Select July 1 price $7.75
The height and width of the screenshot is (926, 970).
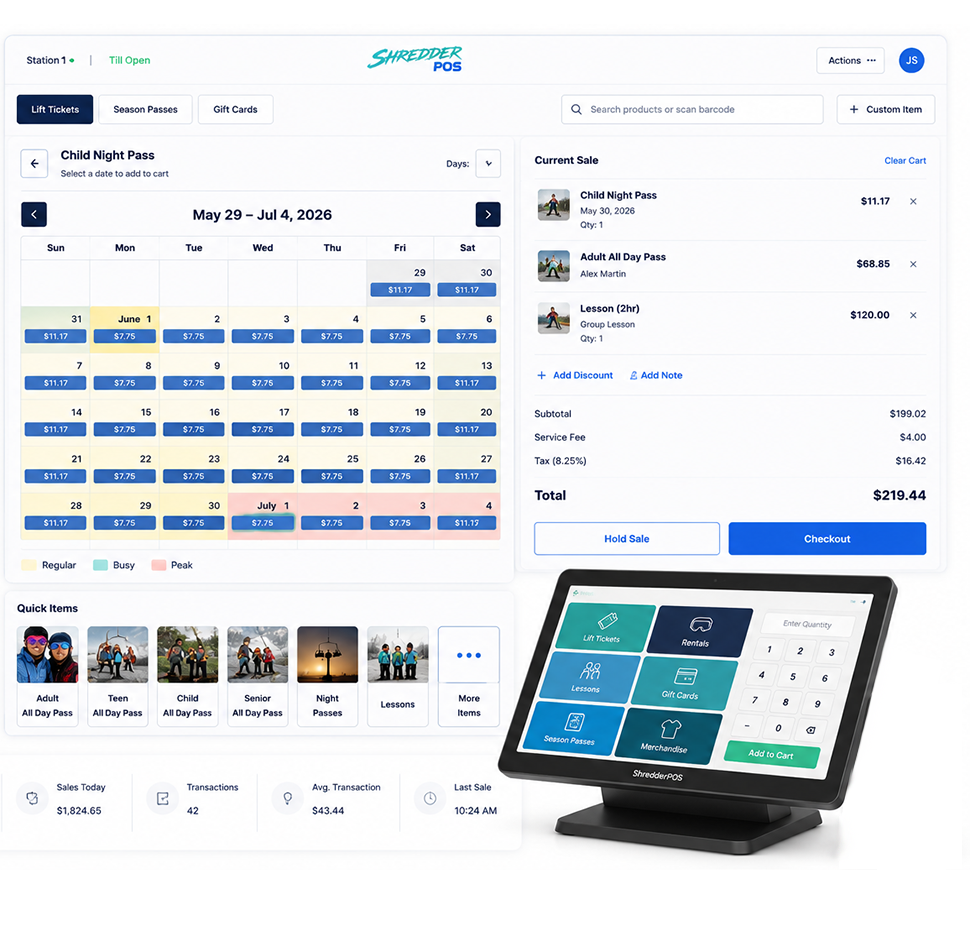[262, 523]
